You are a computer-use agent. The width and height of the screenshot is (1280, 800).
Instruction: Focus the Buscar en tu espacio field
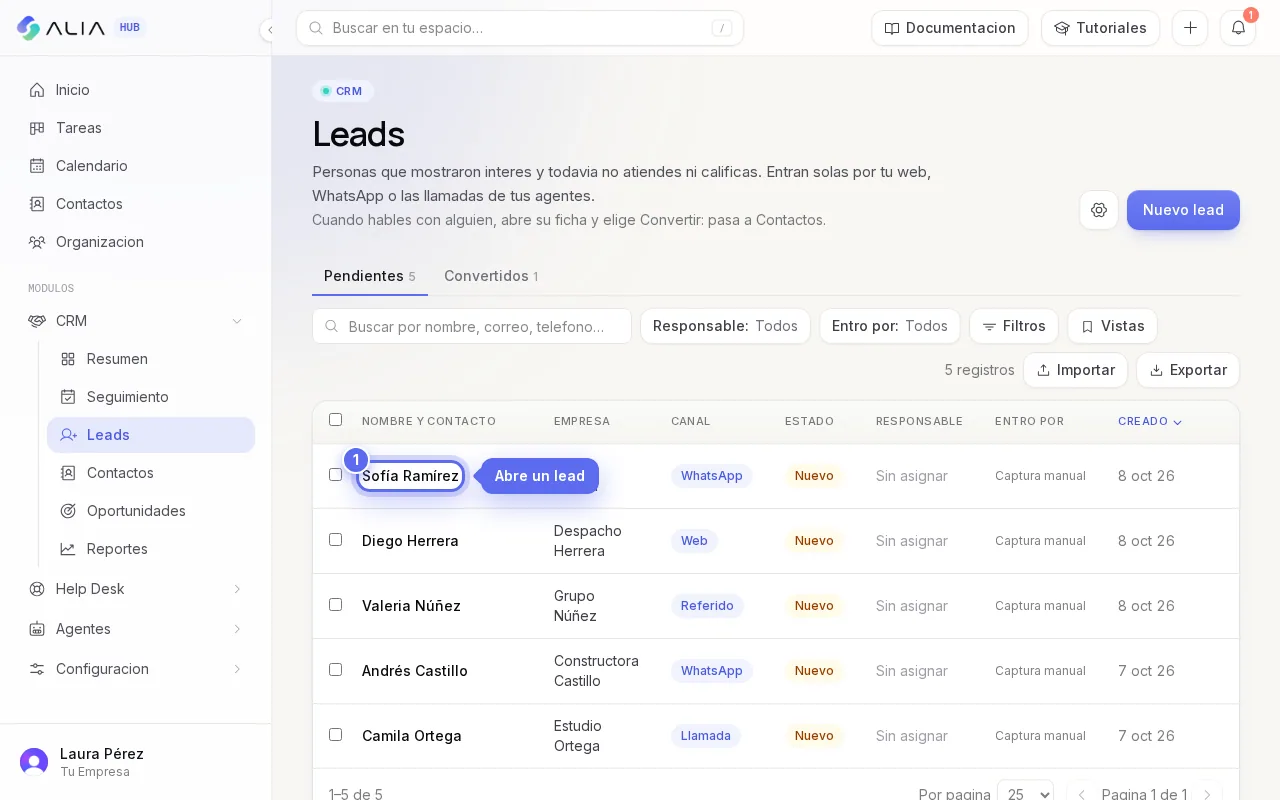520,28
